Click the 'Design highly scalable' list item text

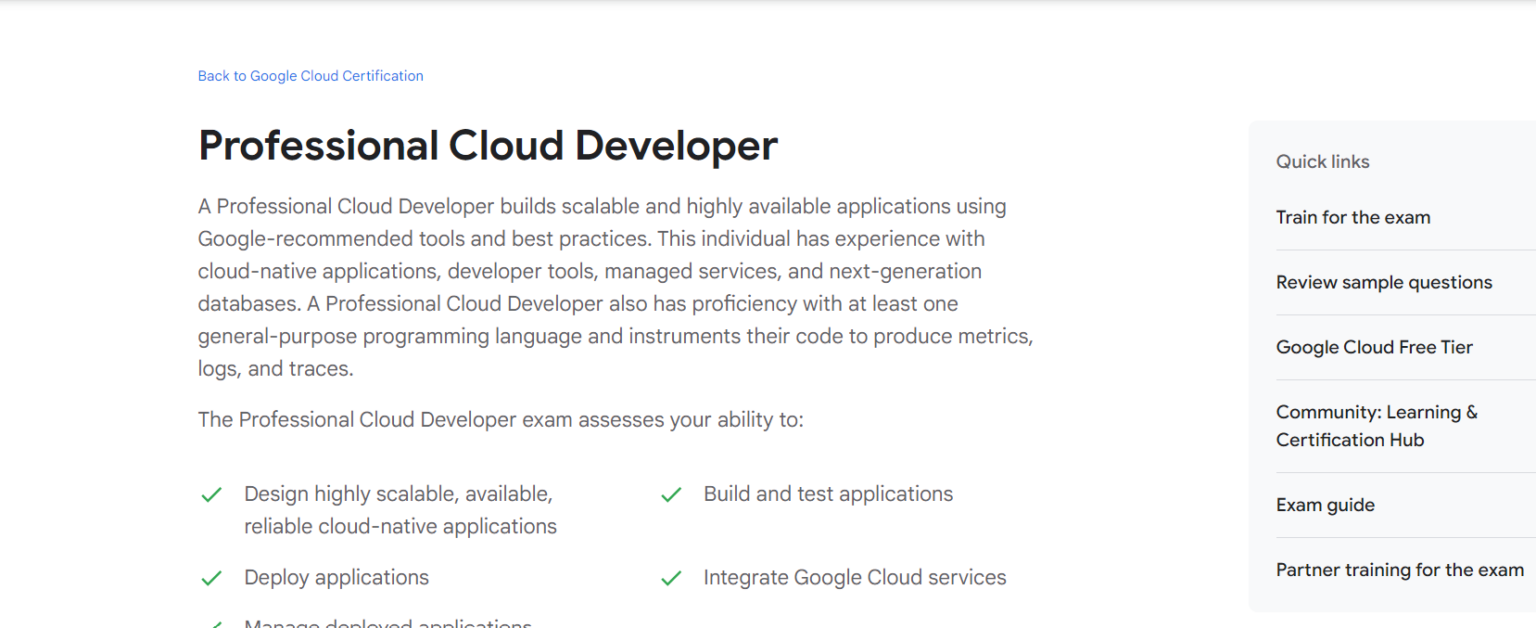pos(399,509)
